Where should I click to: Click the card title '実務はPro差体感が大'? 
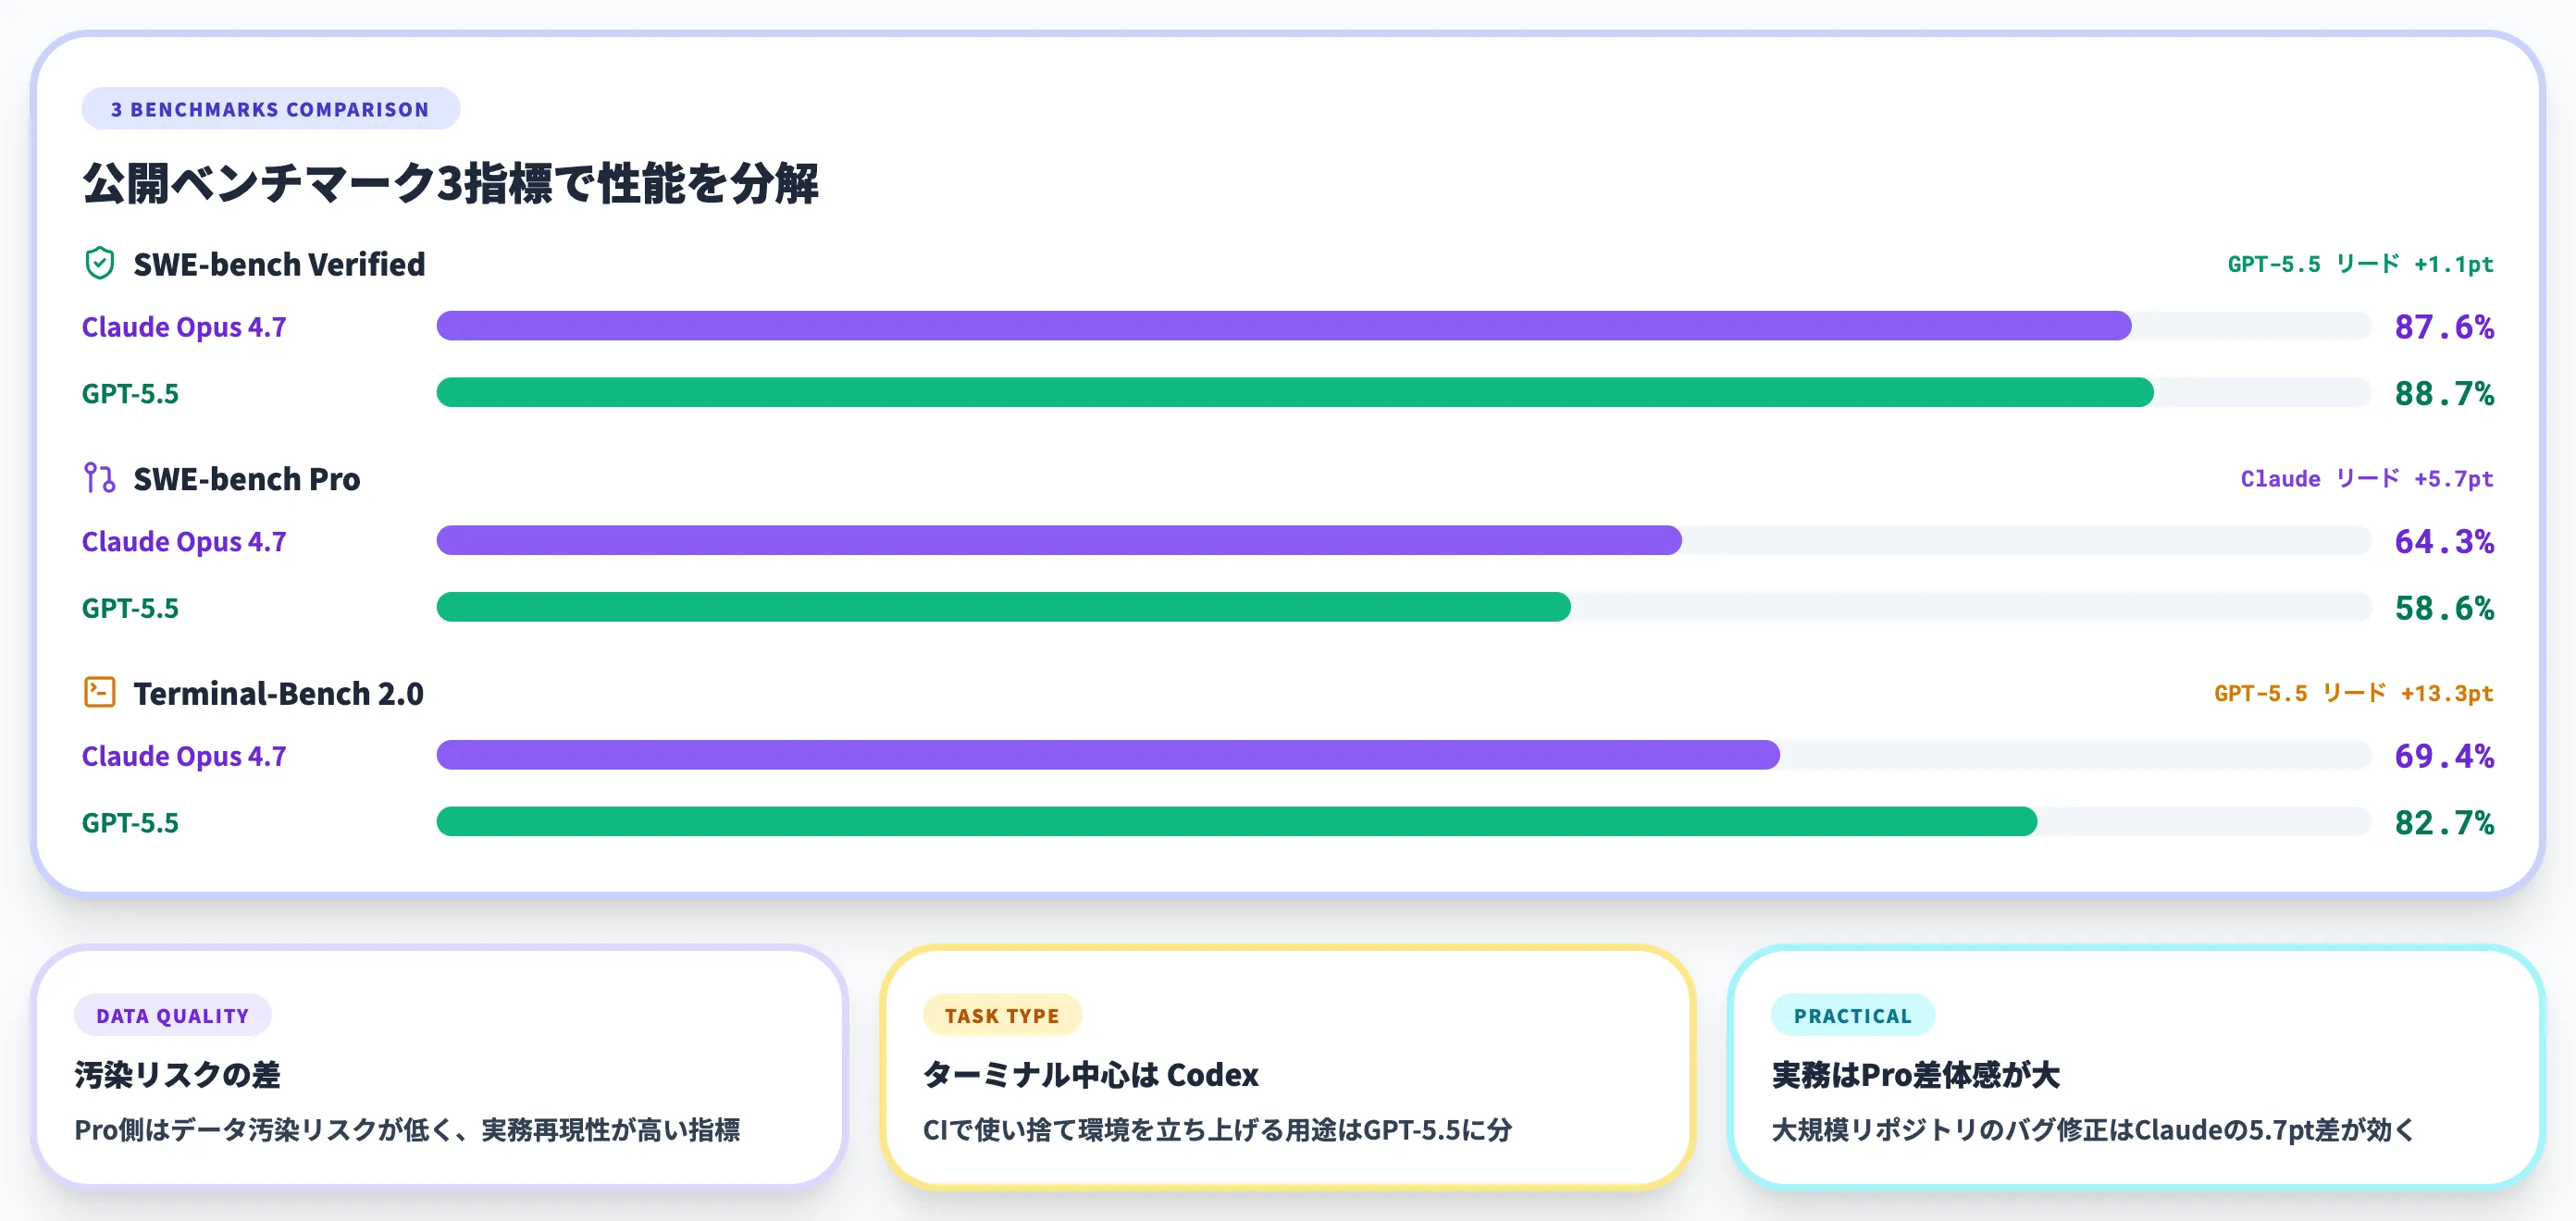click(1915, 1075)
